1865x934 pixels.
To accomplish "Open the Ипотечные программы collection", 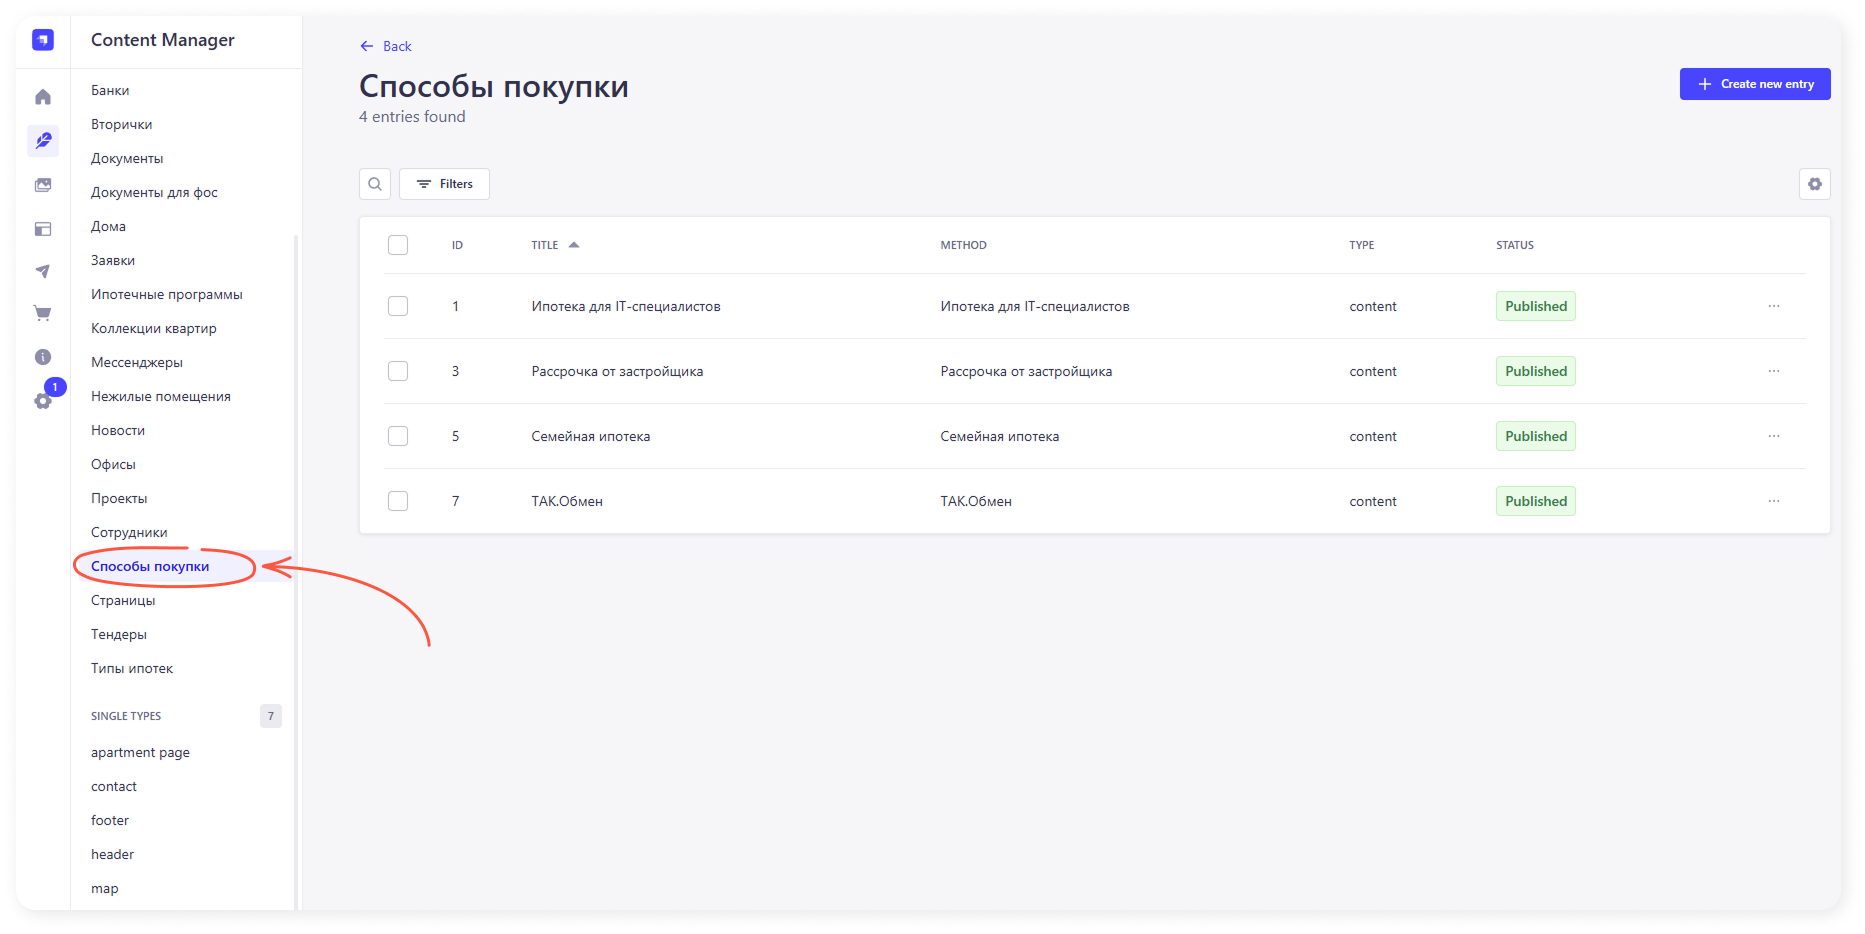I will click(x=167, y=294).
